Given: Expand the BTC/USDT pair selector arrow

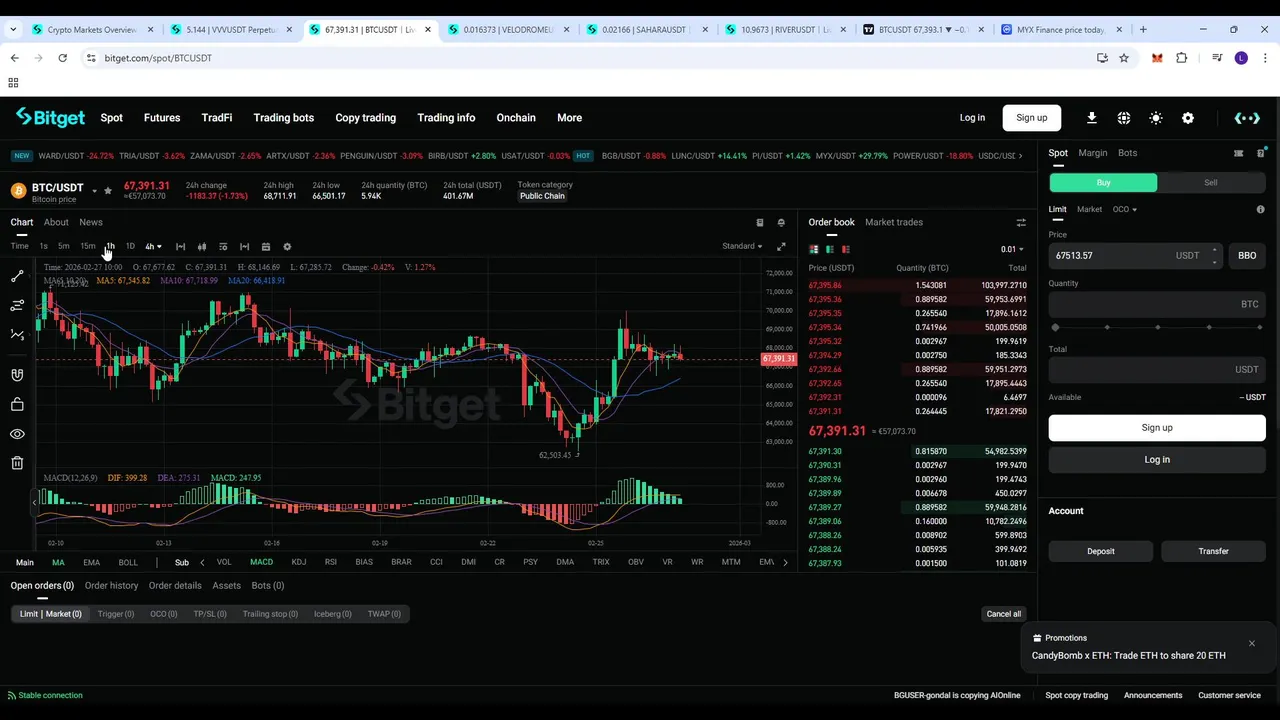Looking at the screenshot, I should point(95,190).
